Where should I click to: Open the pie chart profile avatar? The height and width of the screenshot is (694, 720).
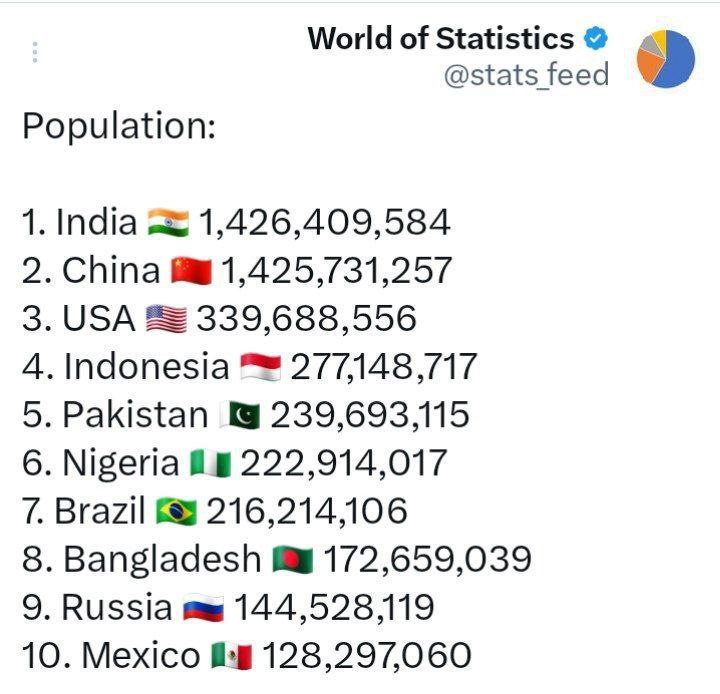[x=666, y=58]
